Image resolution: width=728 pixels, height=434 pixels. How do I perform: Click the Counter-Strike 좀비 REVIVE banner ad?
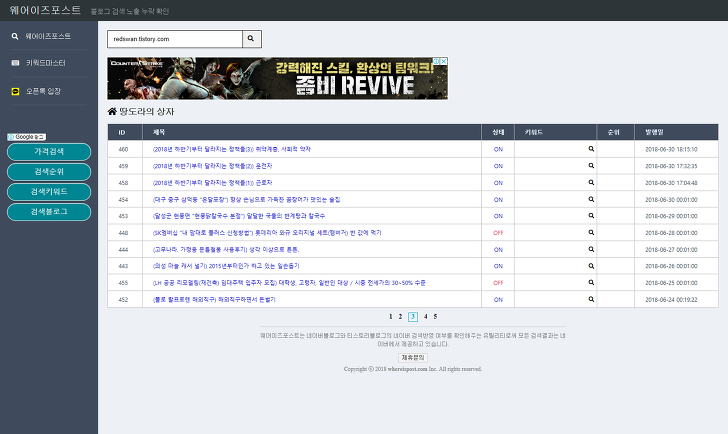[x=278, y=78]
